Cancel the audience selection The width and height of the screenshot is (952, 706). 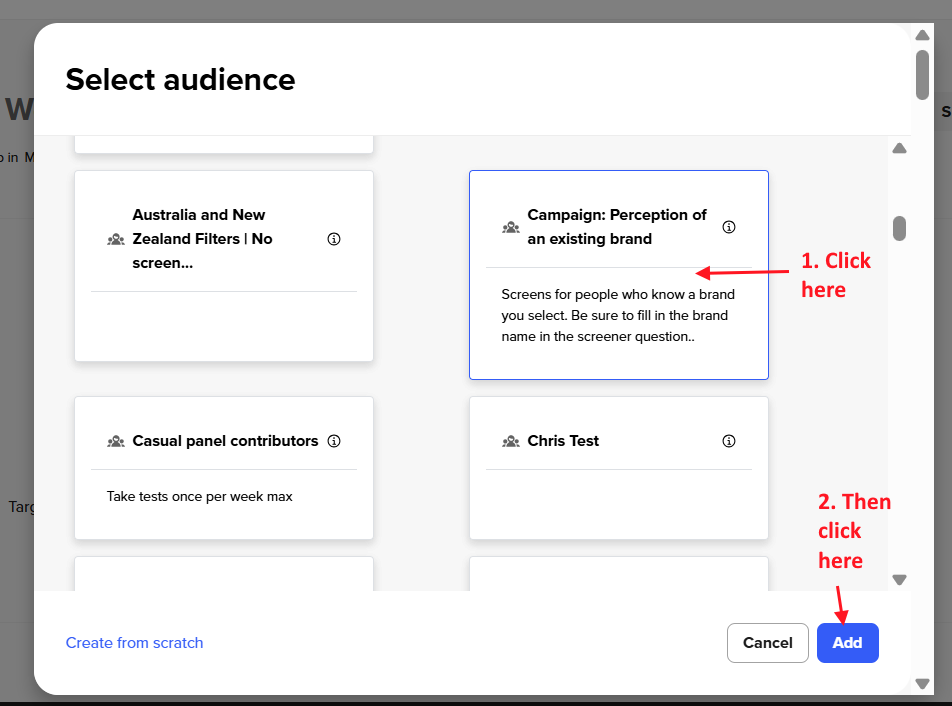click(767, 643)
